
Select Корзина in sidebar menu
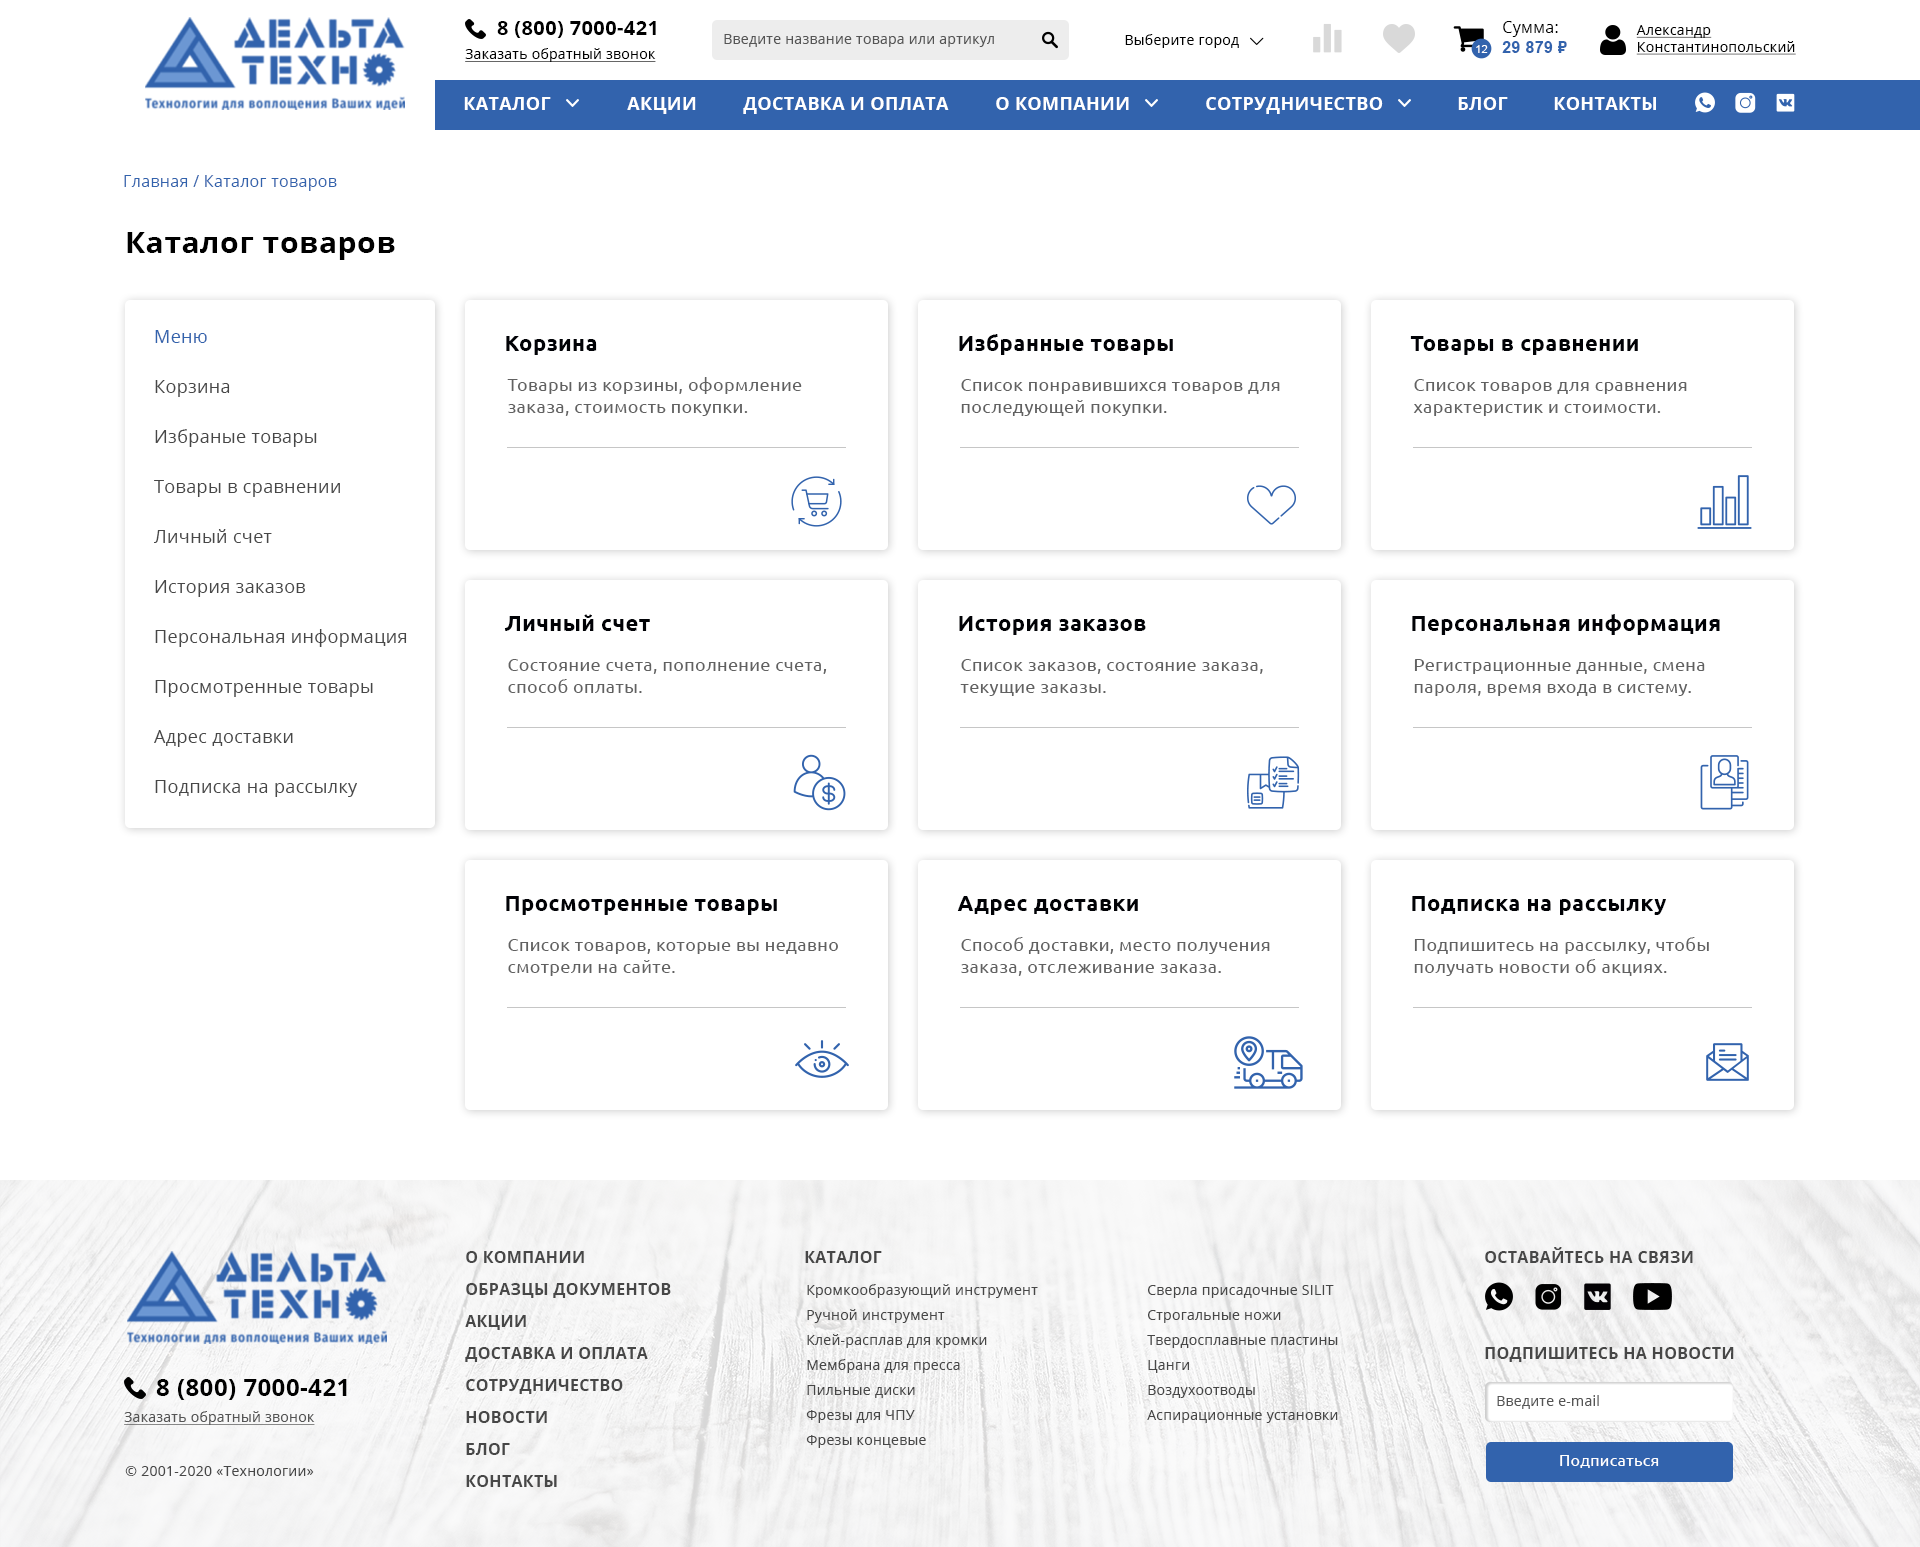pos(192,387)
